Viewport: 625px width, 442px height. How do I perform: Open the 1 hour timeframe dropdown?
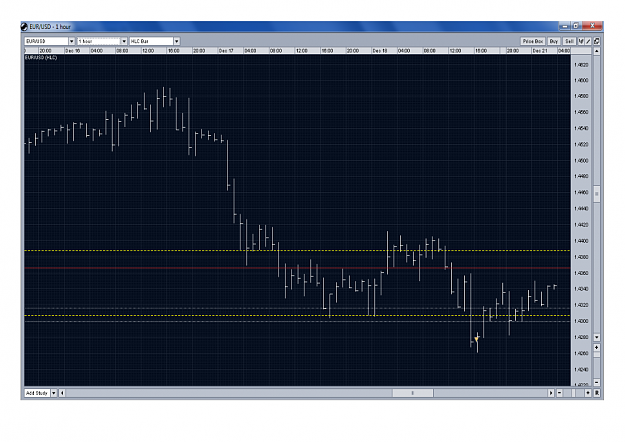pos(124,41)
